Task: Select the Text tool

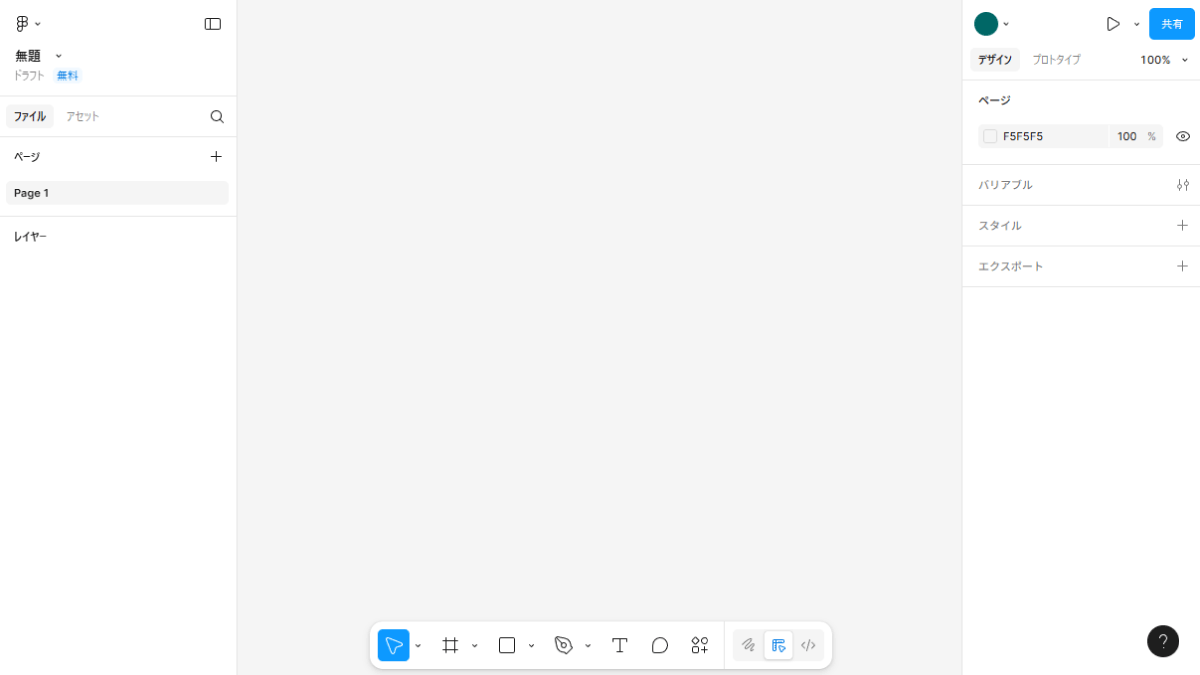Action: coord(620,645)
